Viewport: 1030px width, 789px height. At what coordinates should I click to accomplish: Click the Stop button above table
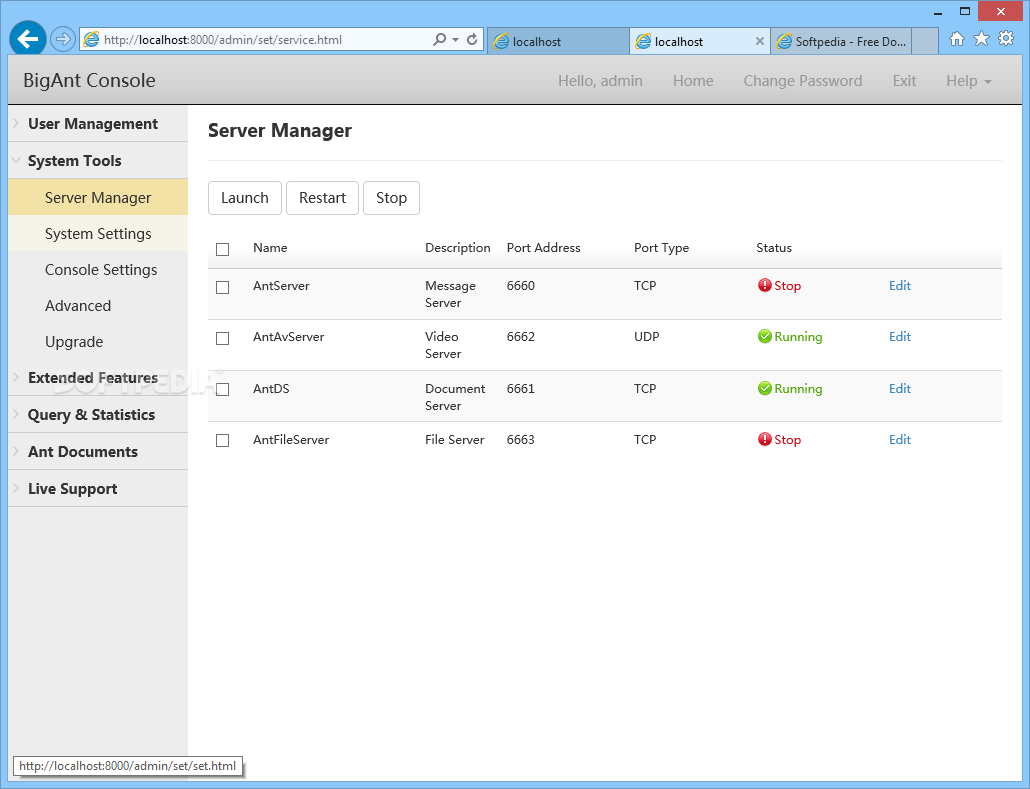click(x=392, y=198)
